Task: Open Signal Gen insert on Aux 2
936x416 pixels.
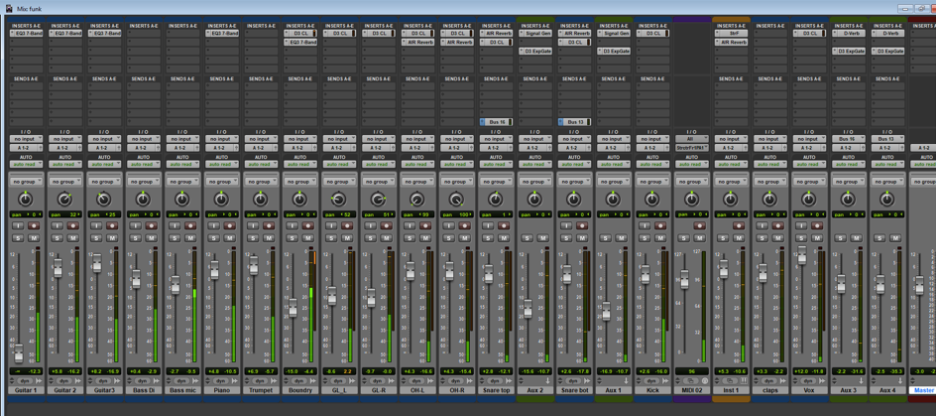Action: tap(535, 34)
